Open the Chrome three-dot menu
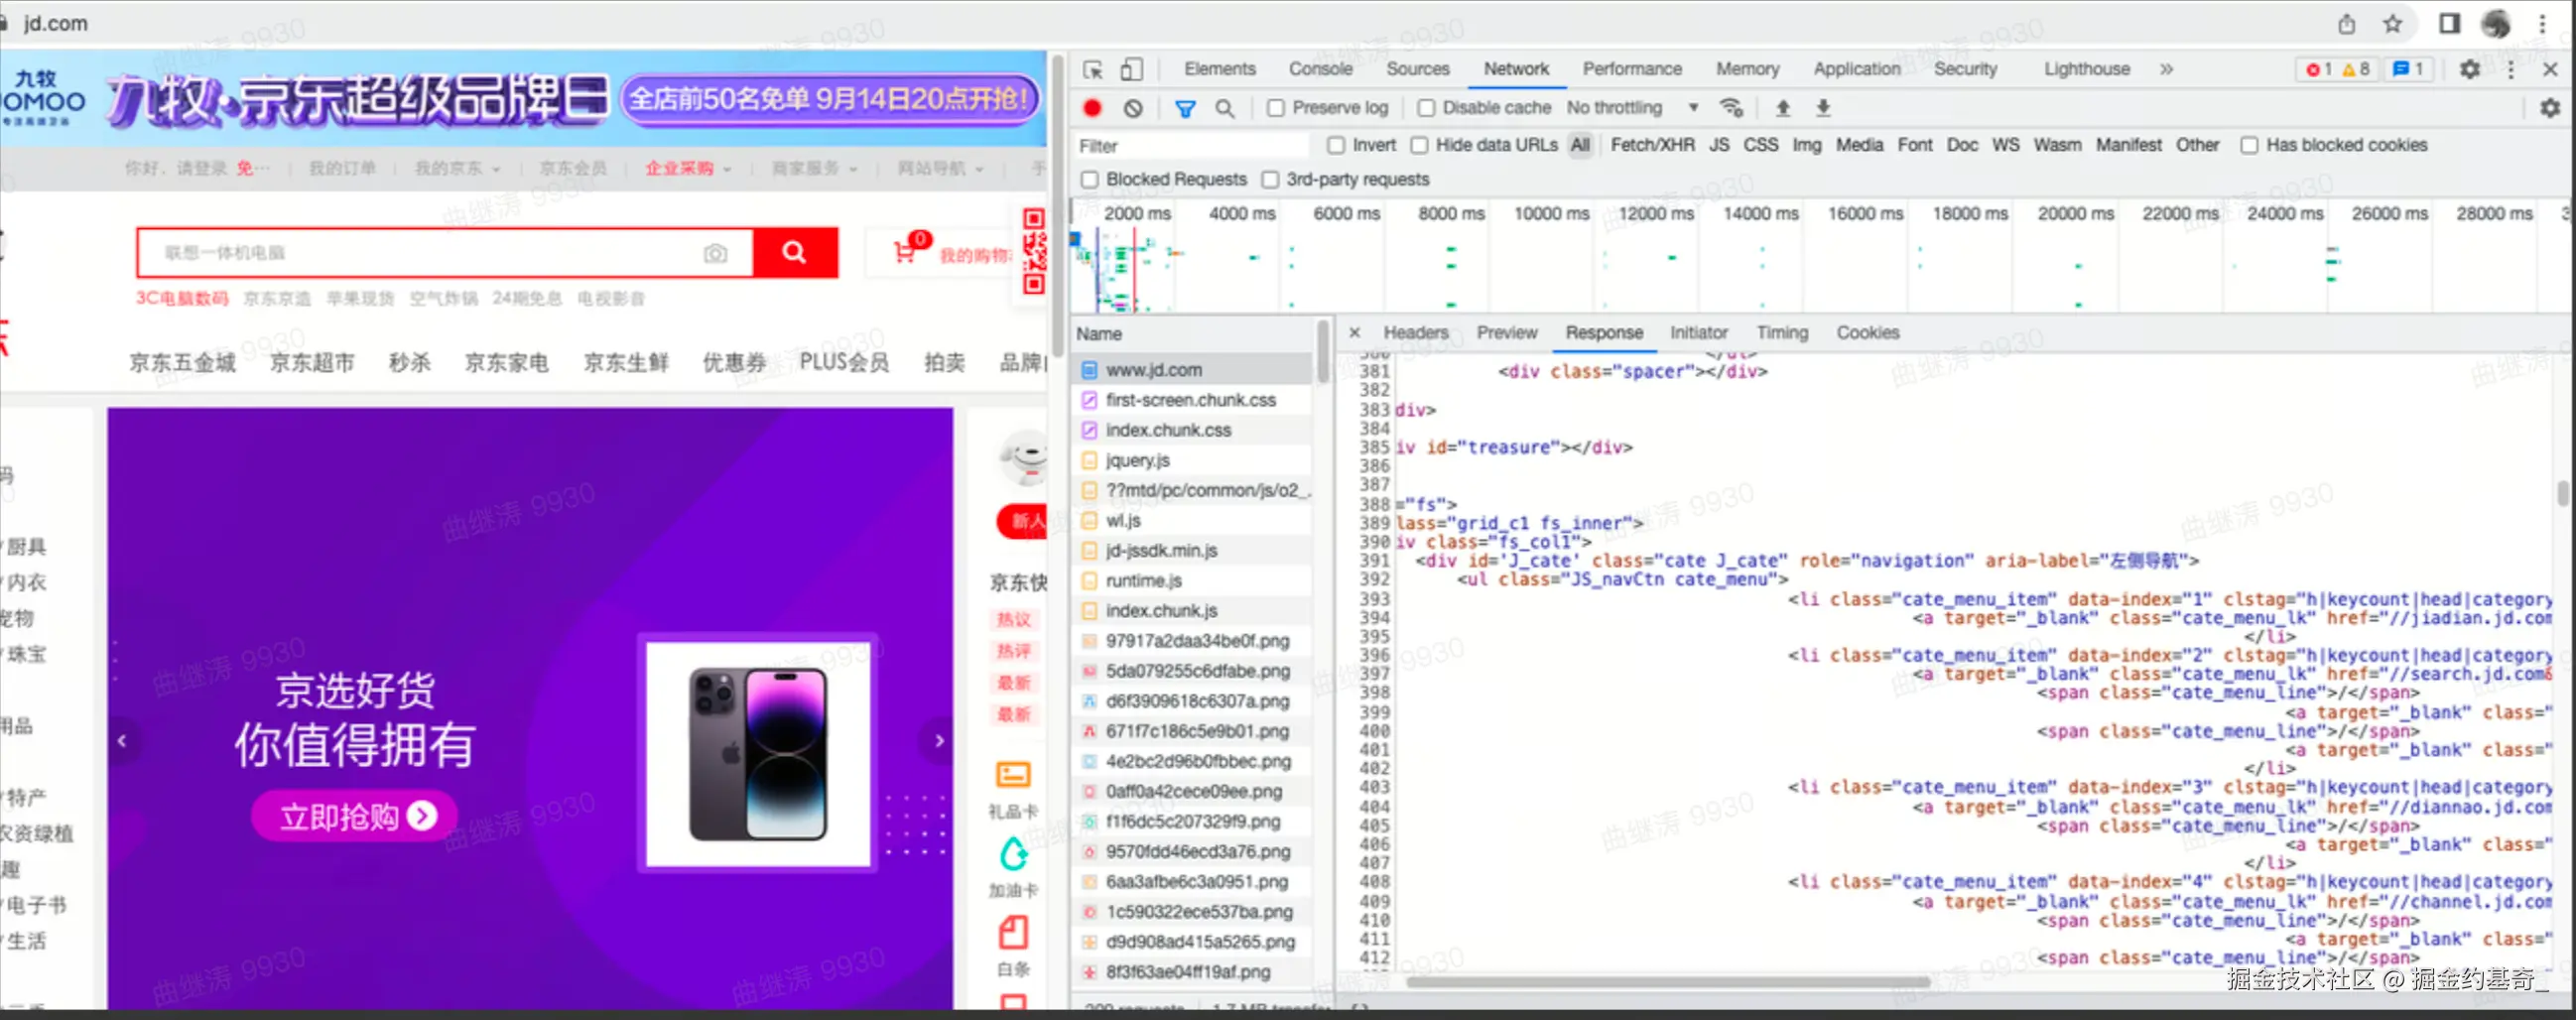The image size is (2576, 1020). [2542, 23]
